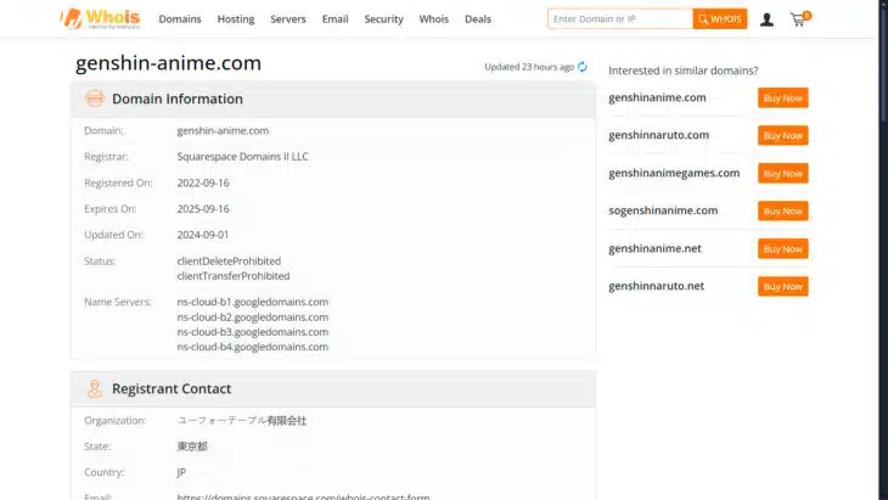Click the sogenshinanime.com domain suggestion

click(x=663, y=211)
